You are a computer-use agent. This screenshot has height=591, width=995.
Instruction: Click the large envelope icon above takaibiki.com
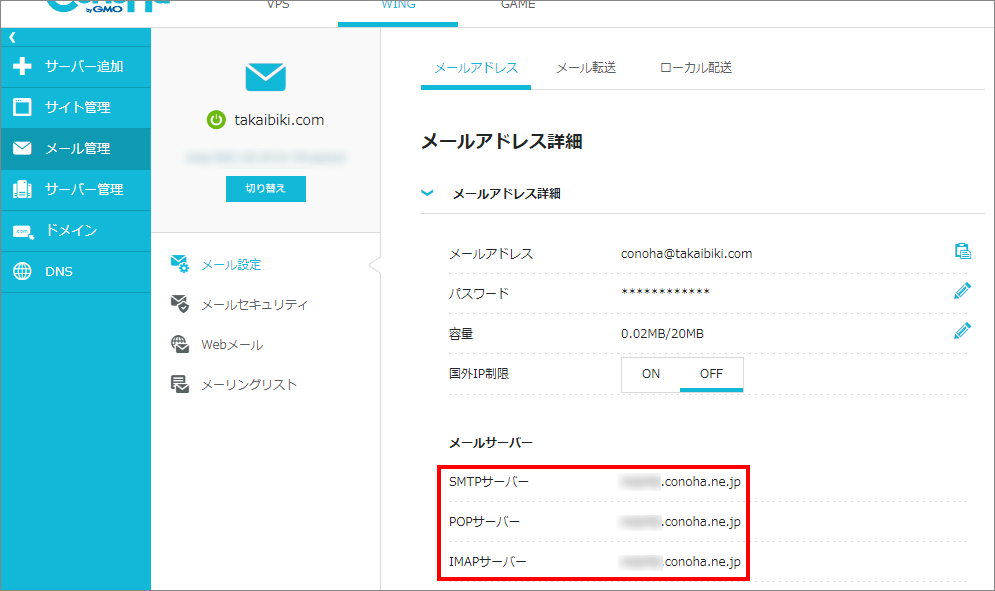266,77
